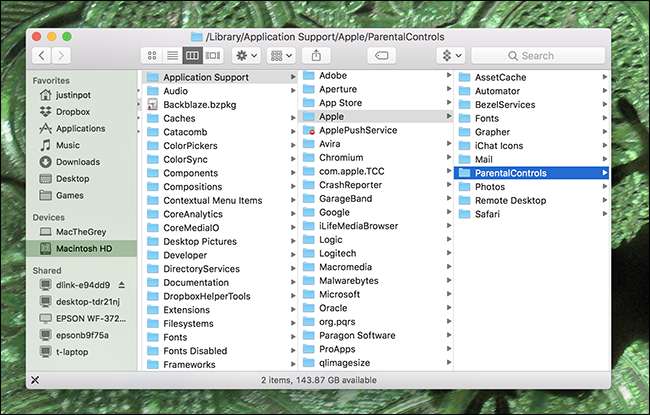Viewport: 650px width, 415px height.
Task: Expand Microsoft folder arrow
Action: (449, 294)
